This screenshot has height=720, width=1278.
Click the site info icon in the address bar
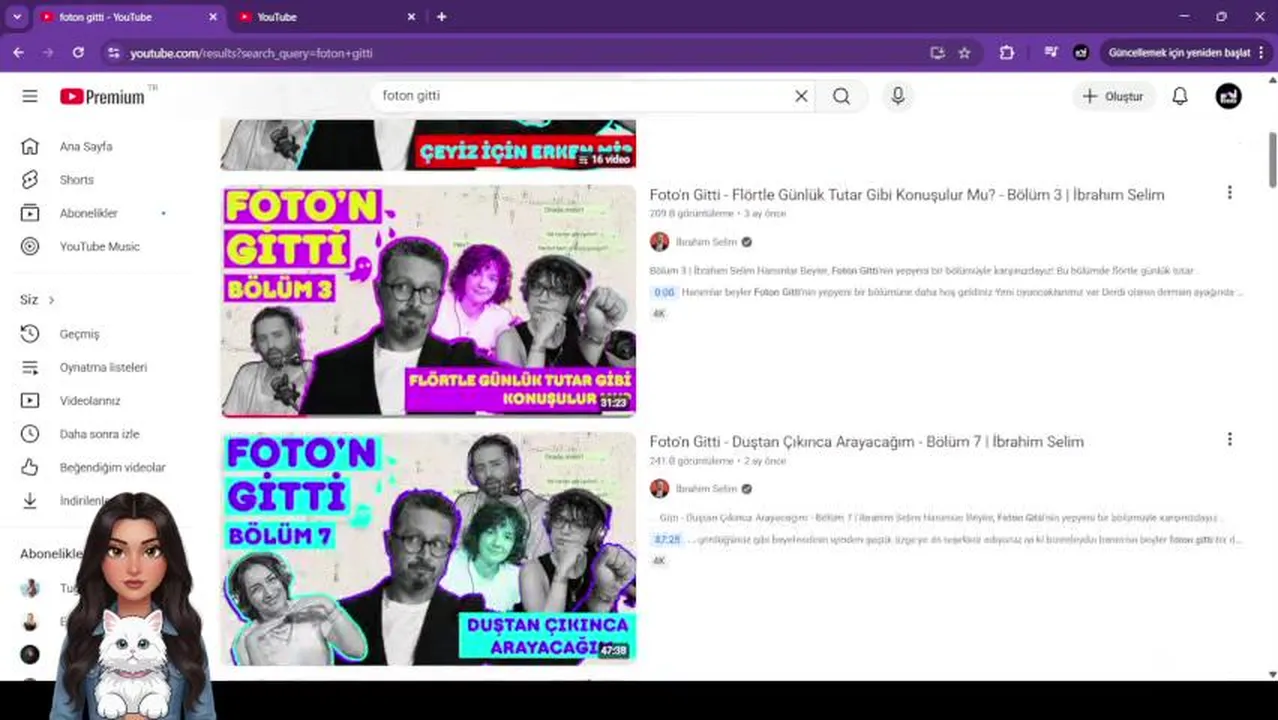[x=112, y=53]
